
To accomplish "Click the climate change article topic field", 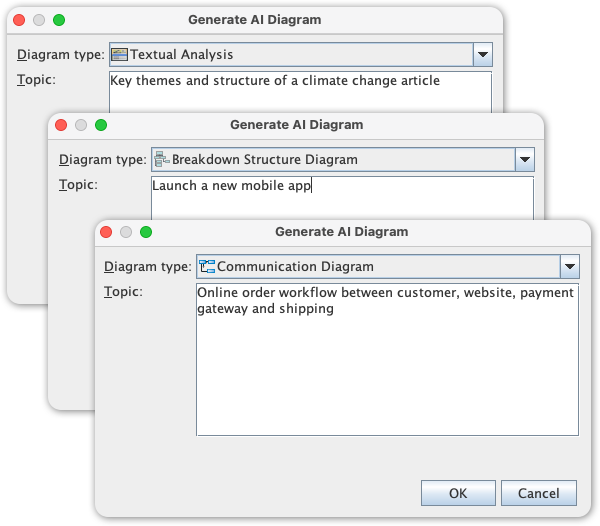I will pos(300,90).
